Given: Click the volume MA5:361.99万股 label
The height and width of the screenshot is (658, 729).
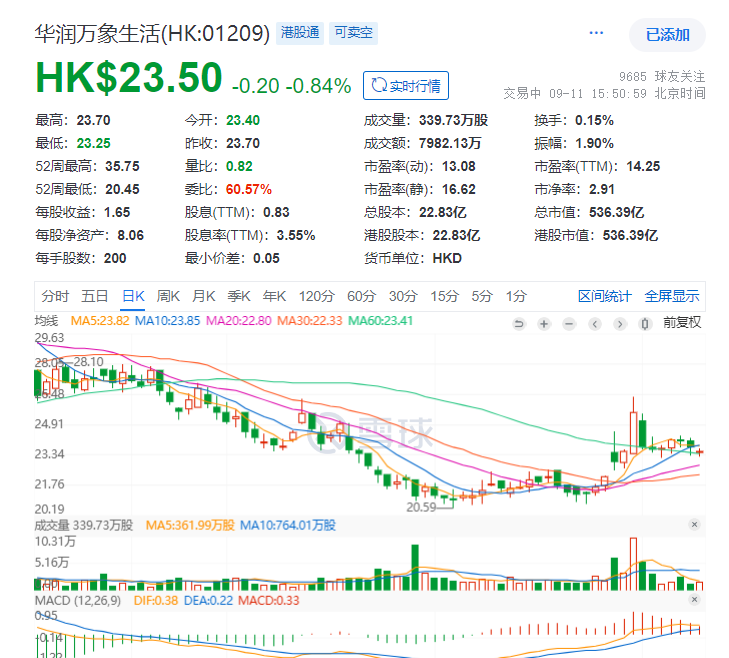Looking at the screenshot, I should tap(190, 525).
